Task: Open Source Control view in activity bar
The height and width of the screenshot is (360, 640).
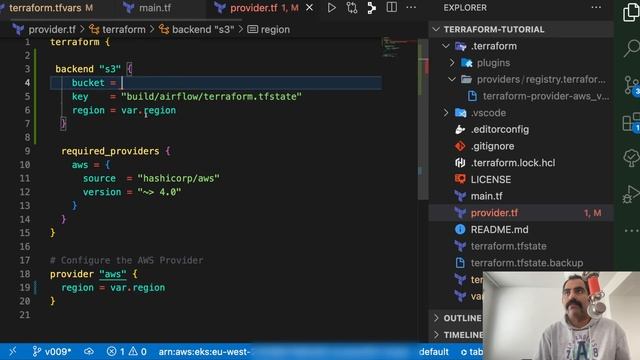Action: pos(631,86)
